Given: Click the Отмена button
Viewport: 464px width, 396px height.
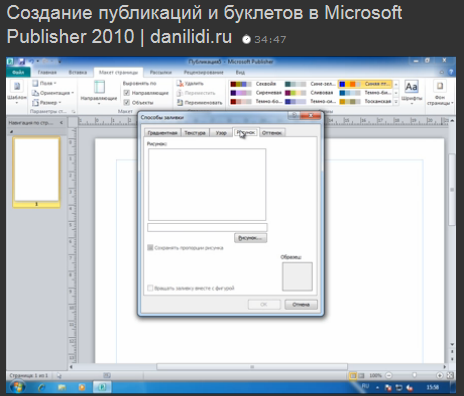Looking at the screenshot, I should point(301,304).
